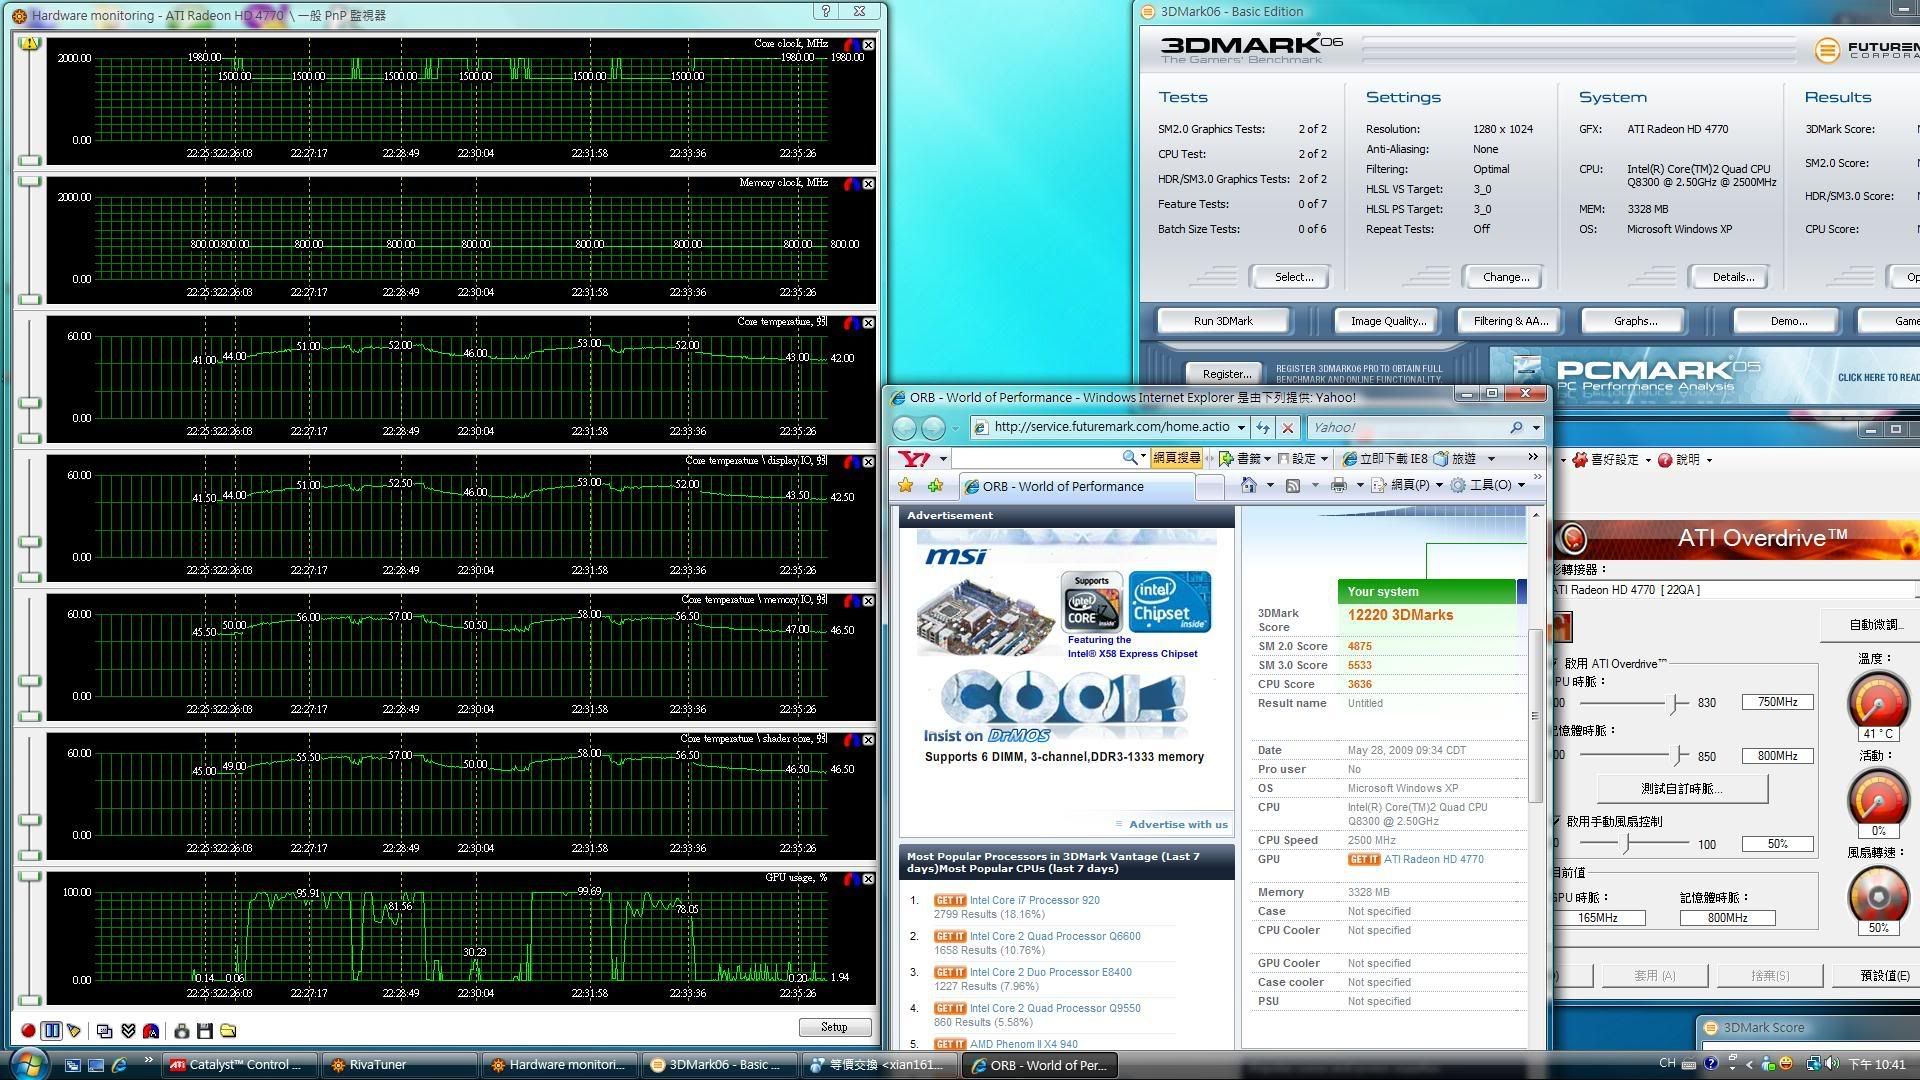The width and height of the screenshot is (1920, 1080).
Task: Open the 喜好設定 preferences menu in Catalyst
Action: coord(1610,460)
